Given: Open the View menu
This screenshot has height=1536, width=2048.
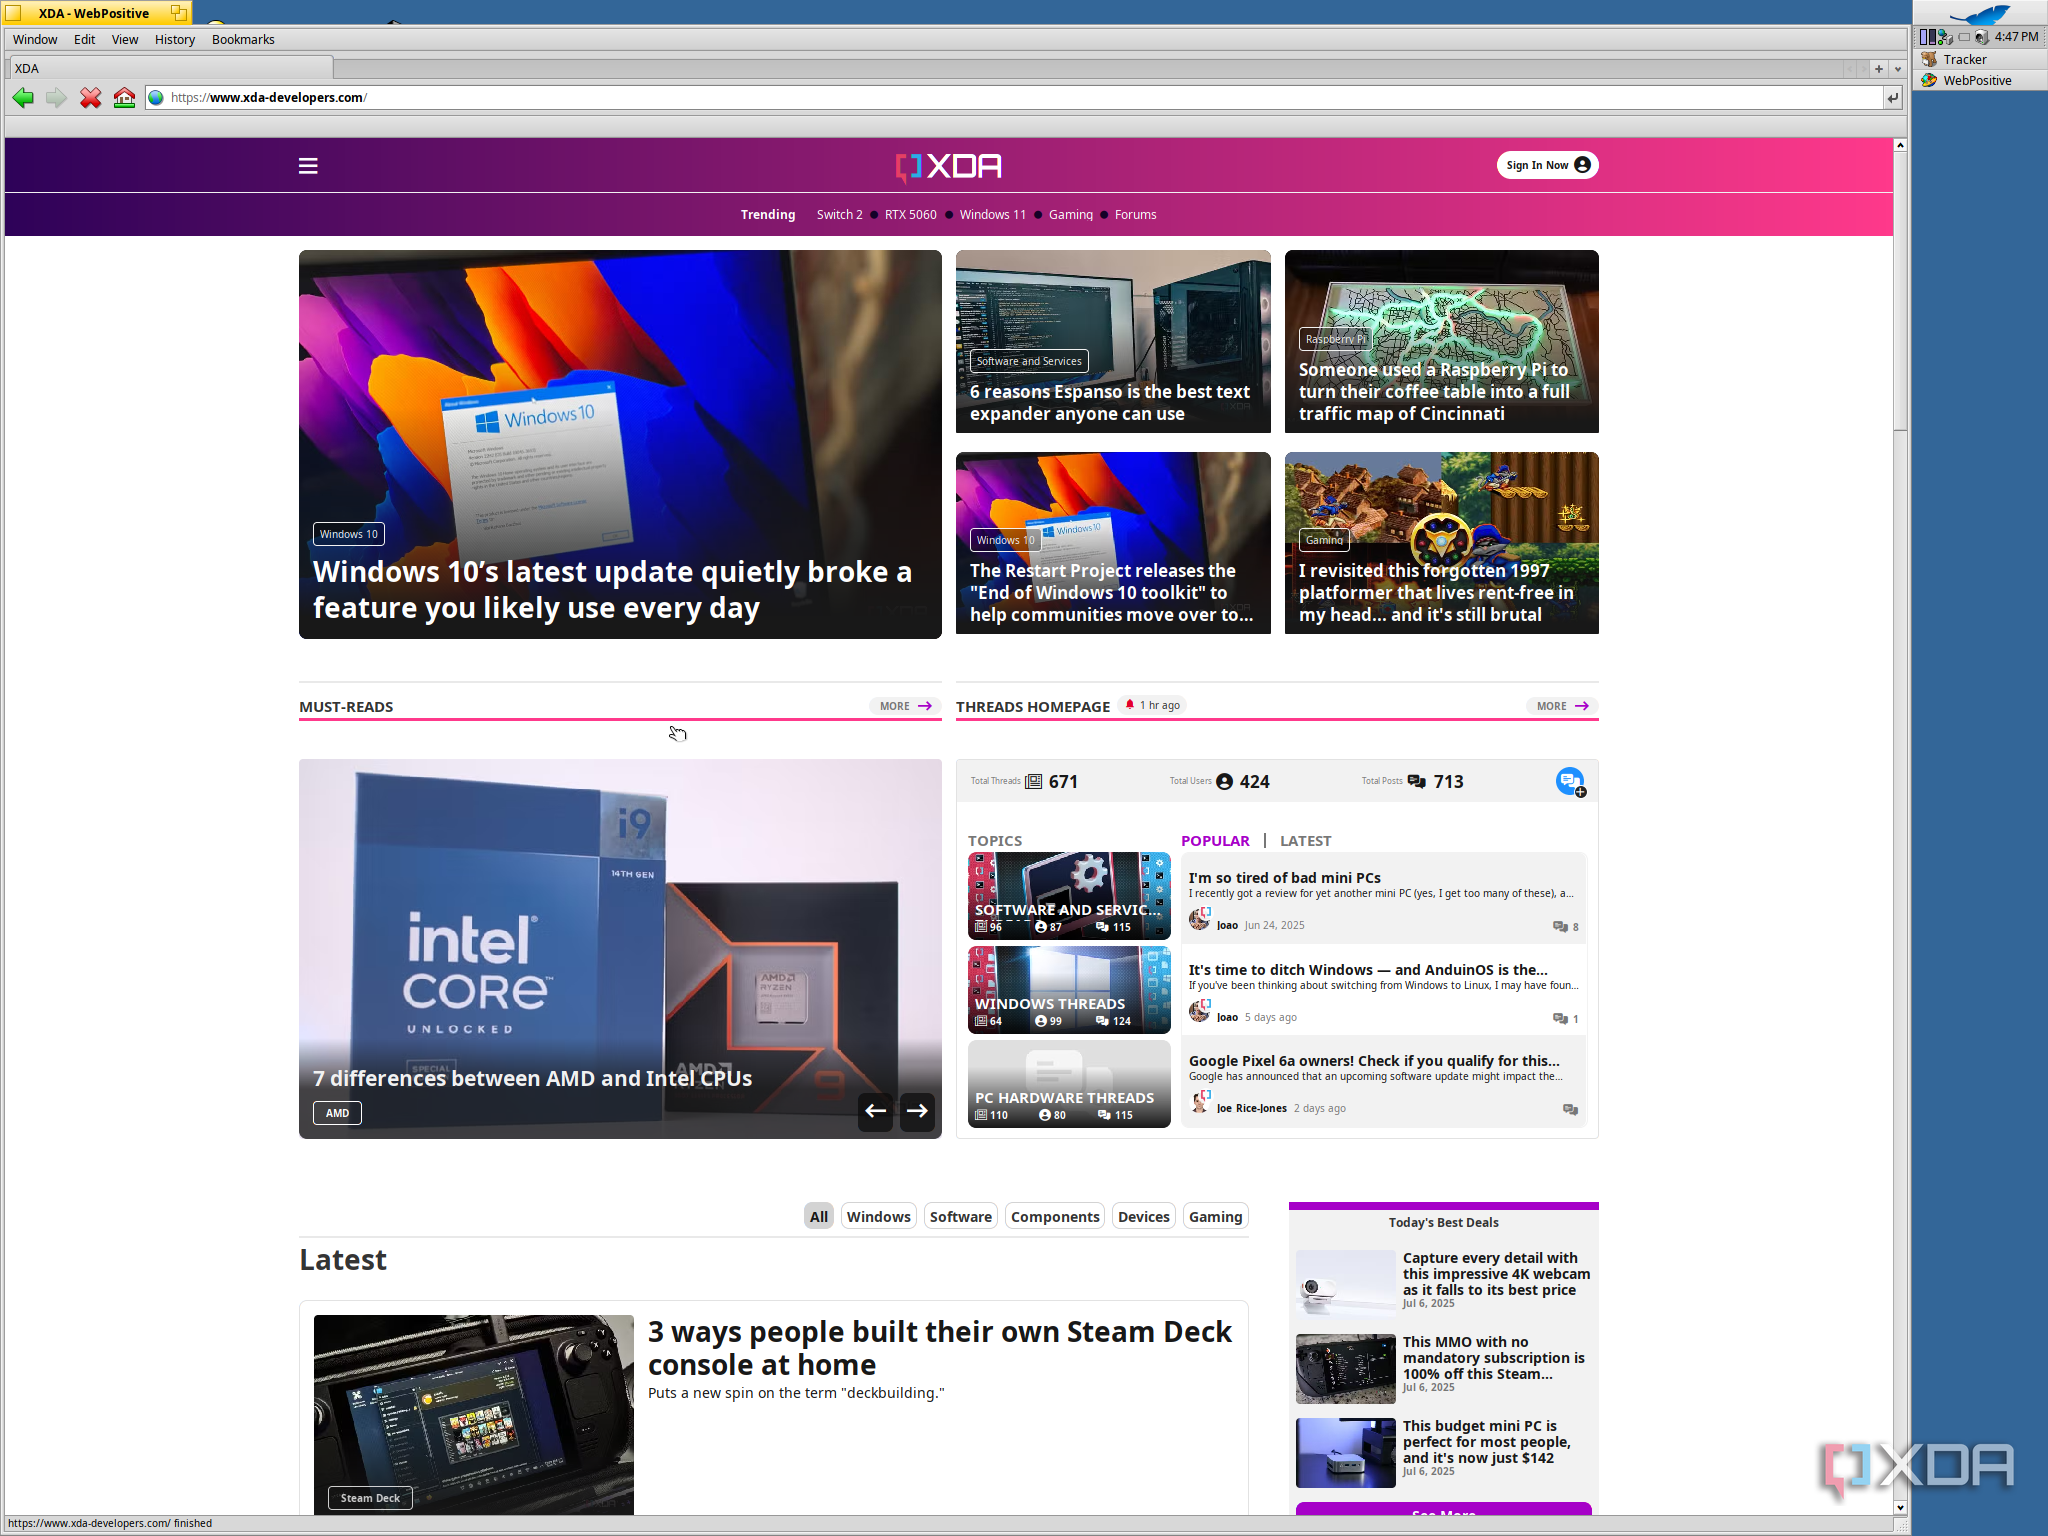Looking at the screenshot, I should point(125,40).
